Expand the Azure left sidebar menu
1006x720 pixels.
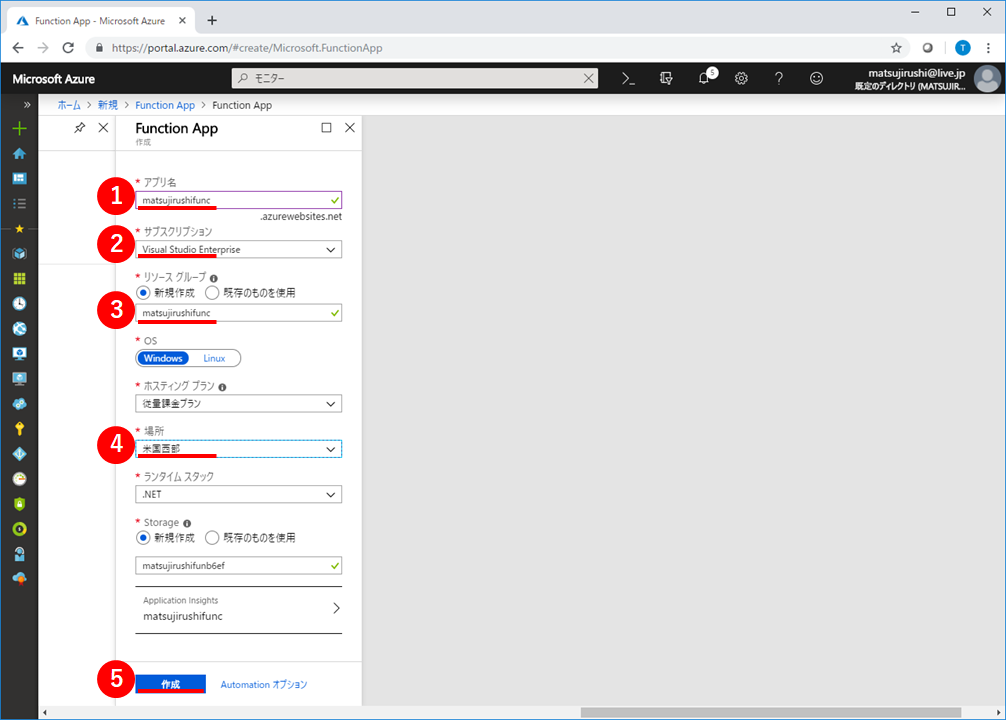pos(26,105)
